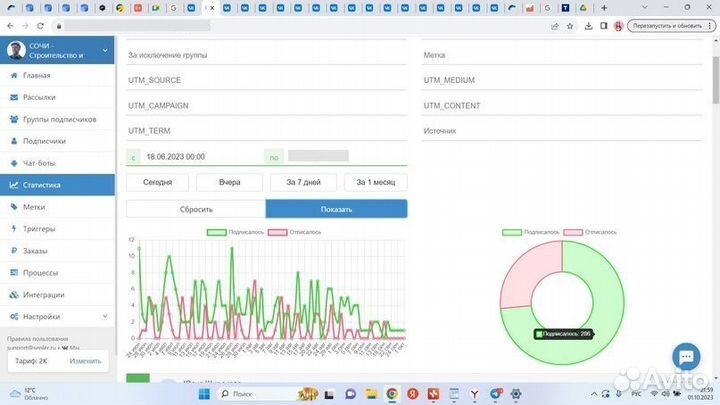Go to Подписчики in the sidebar
Screen dimensions: 720x405
(44, 141)
